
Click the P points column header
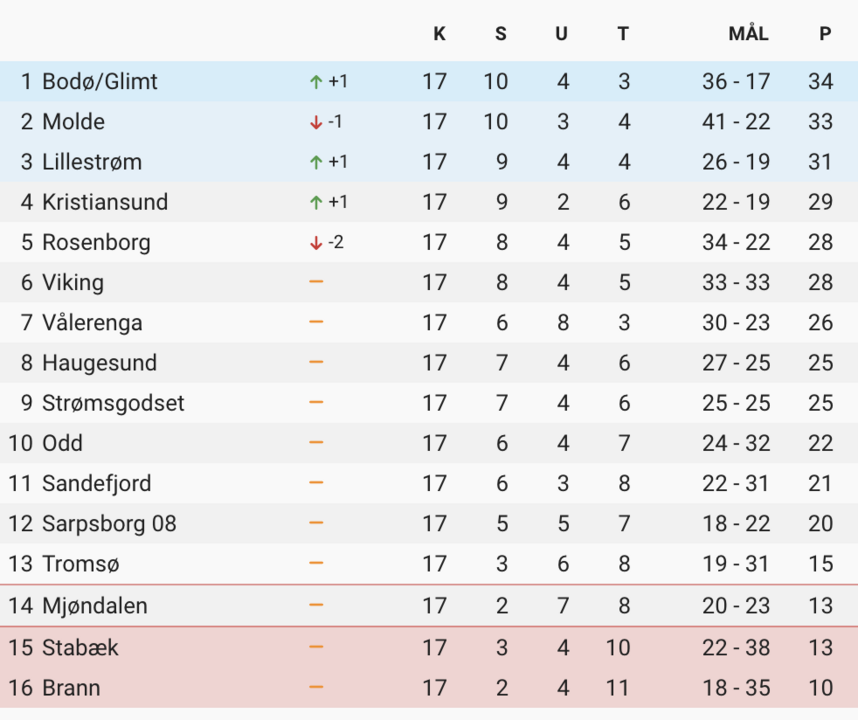tap(825, 34)
